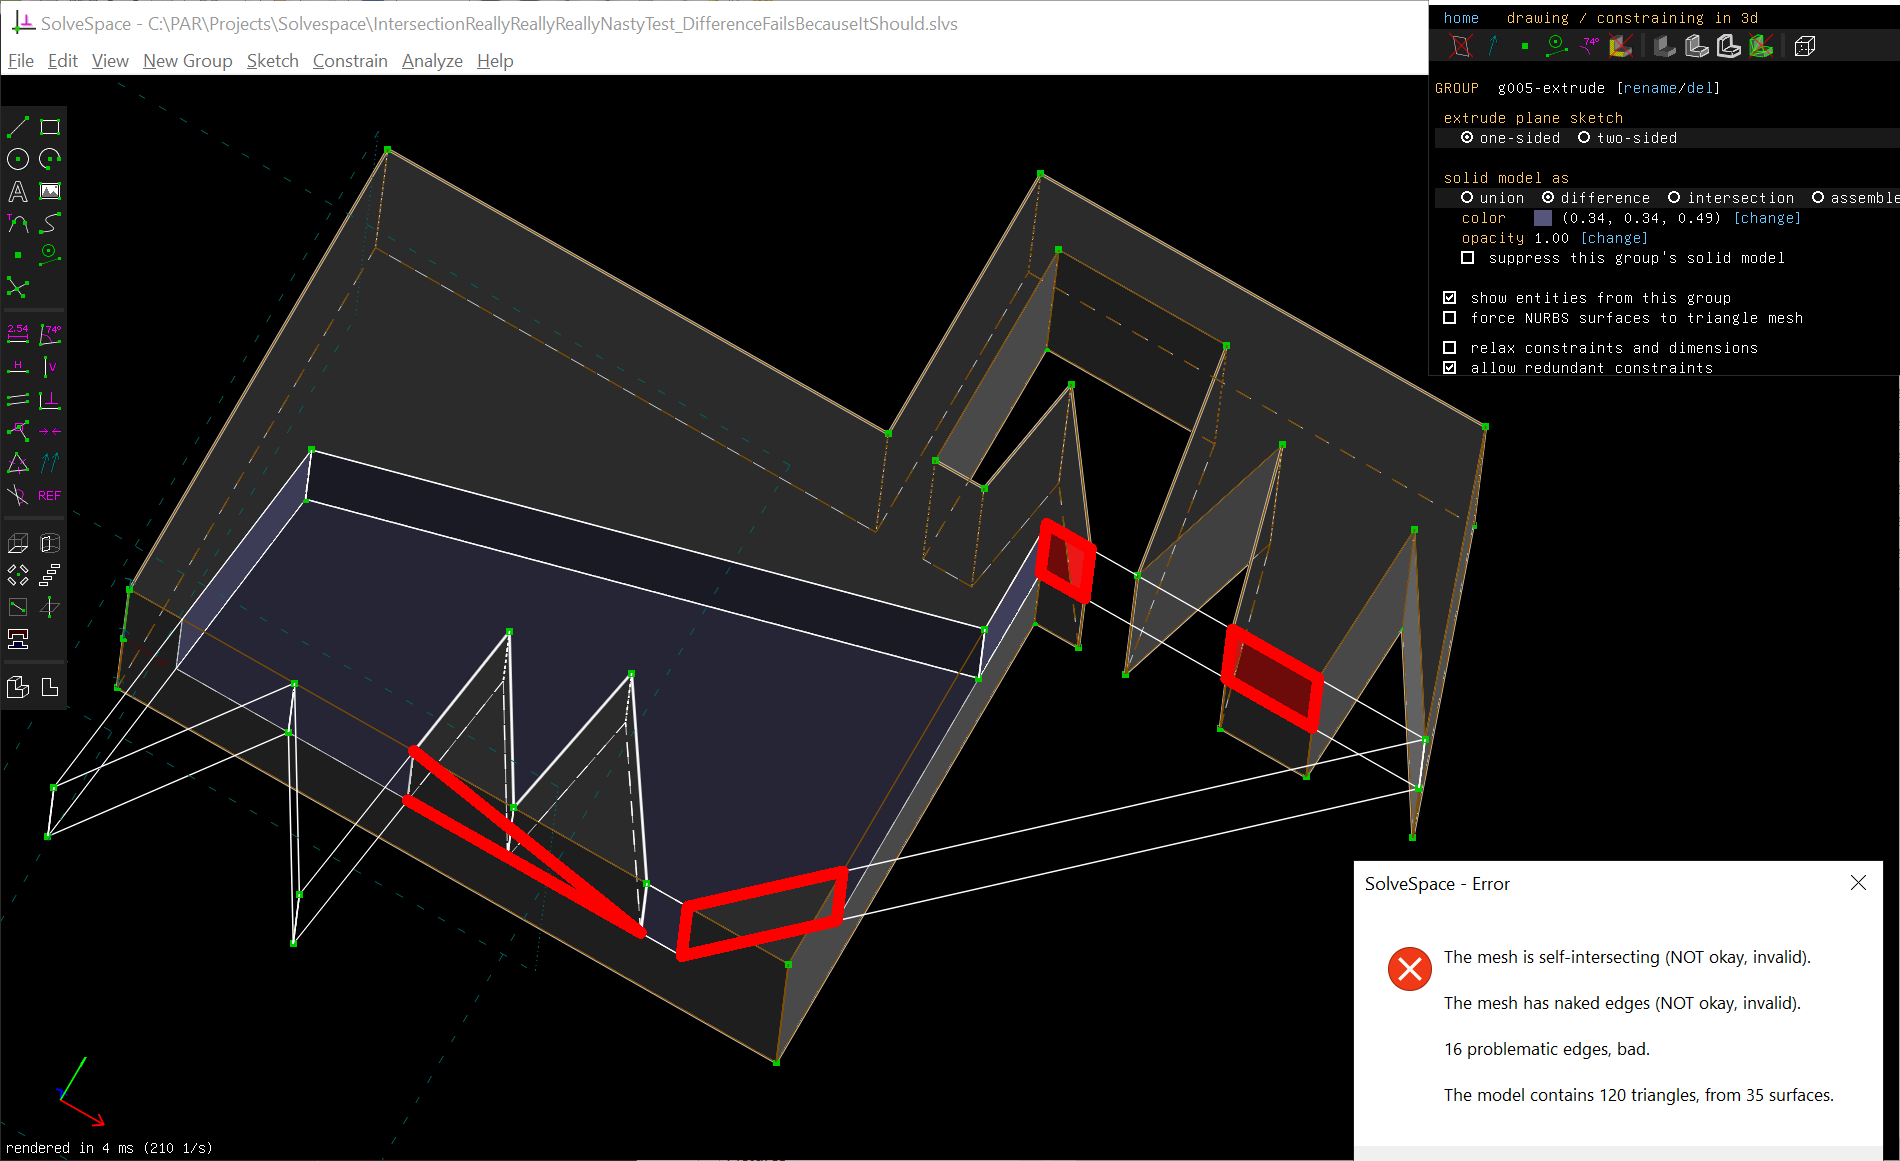Toggle construction geometry tool
The height and width of the screenshot is (1161, 1900).
50,255
